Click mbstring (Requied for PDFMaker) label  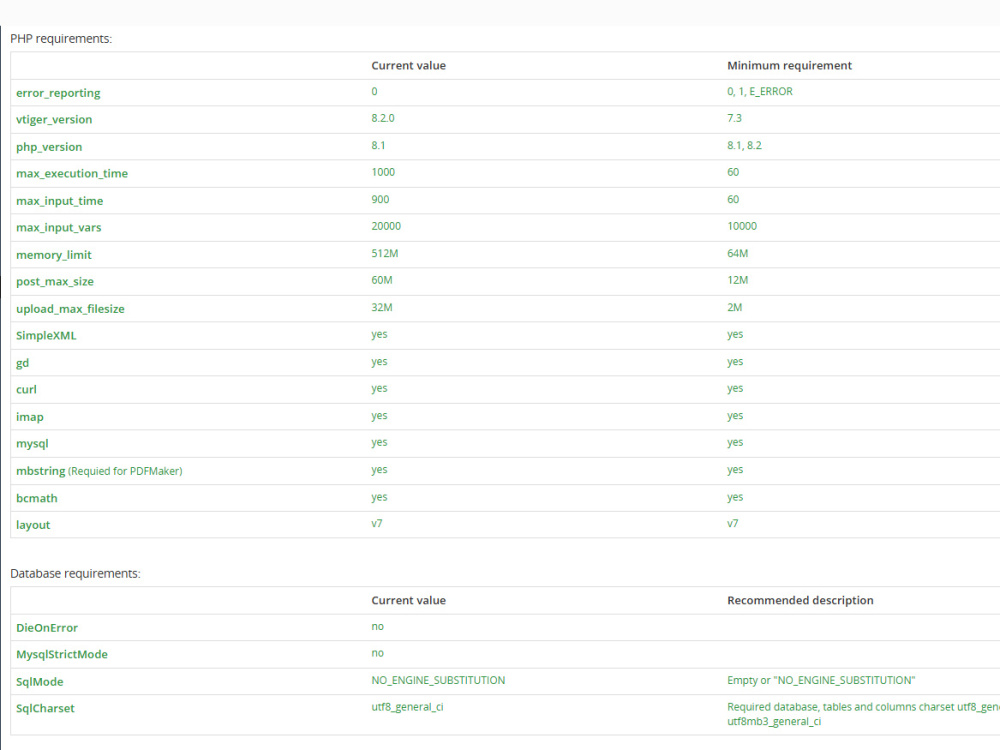coord(99,471)
